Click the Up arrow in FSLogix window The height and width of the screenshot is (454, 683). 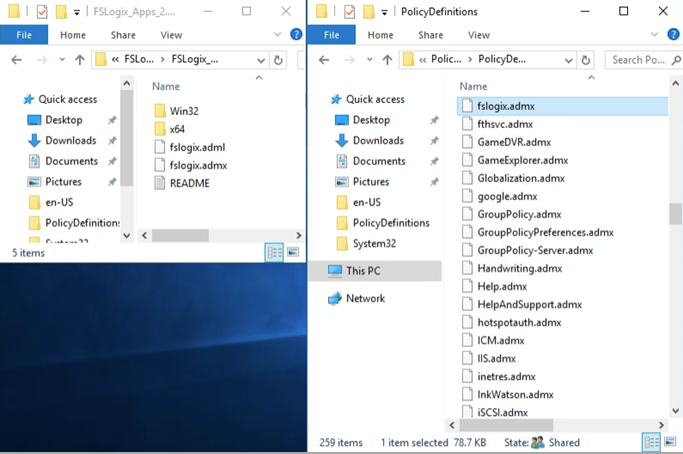tap(80, 60)
